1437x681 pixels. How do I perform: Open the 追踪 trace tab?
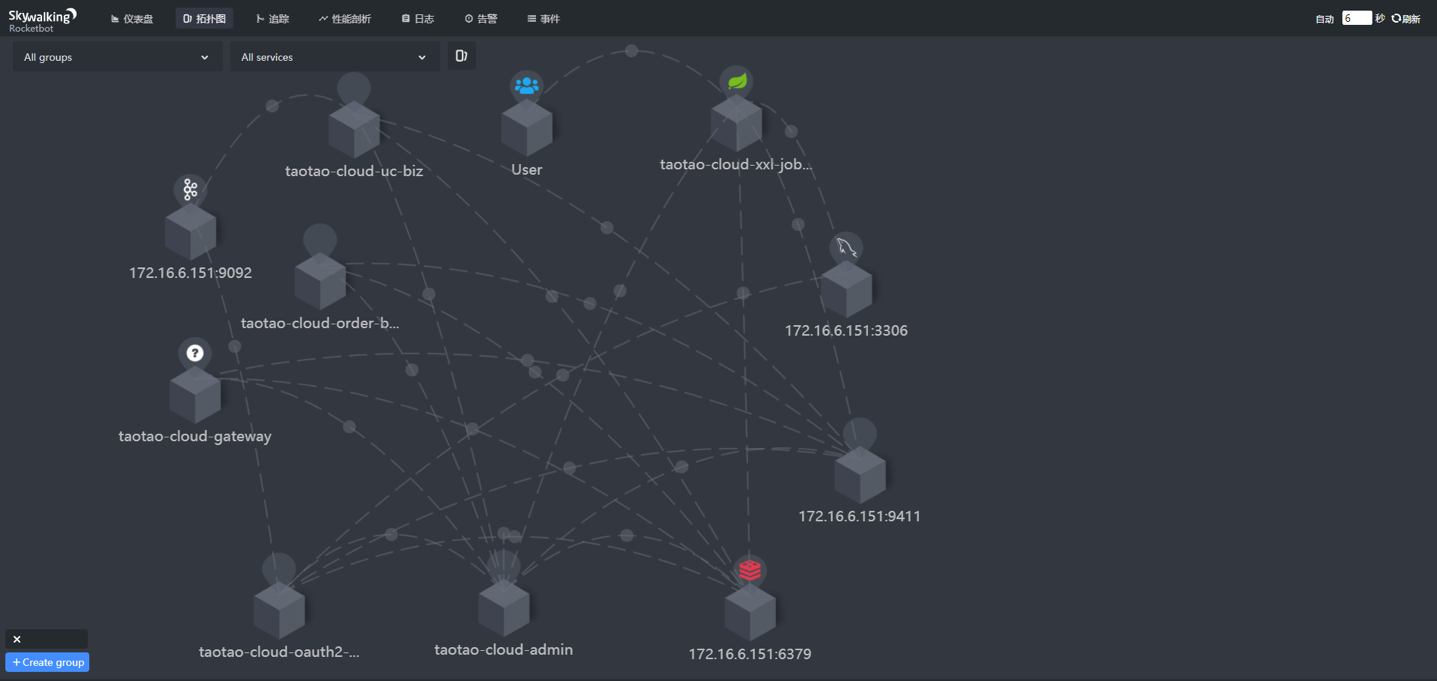tap(272, 19)
